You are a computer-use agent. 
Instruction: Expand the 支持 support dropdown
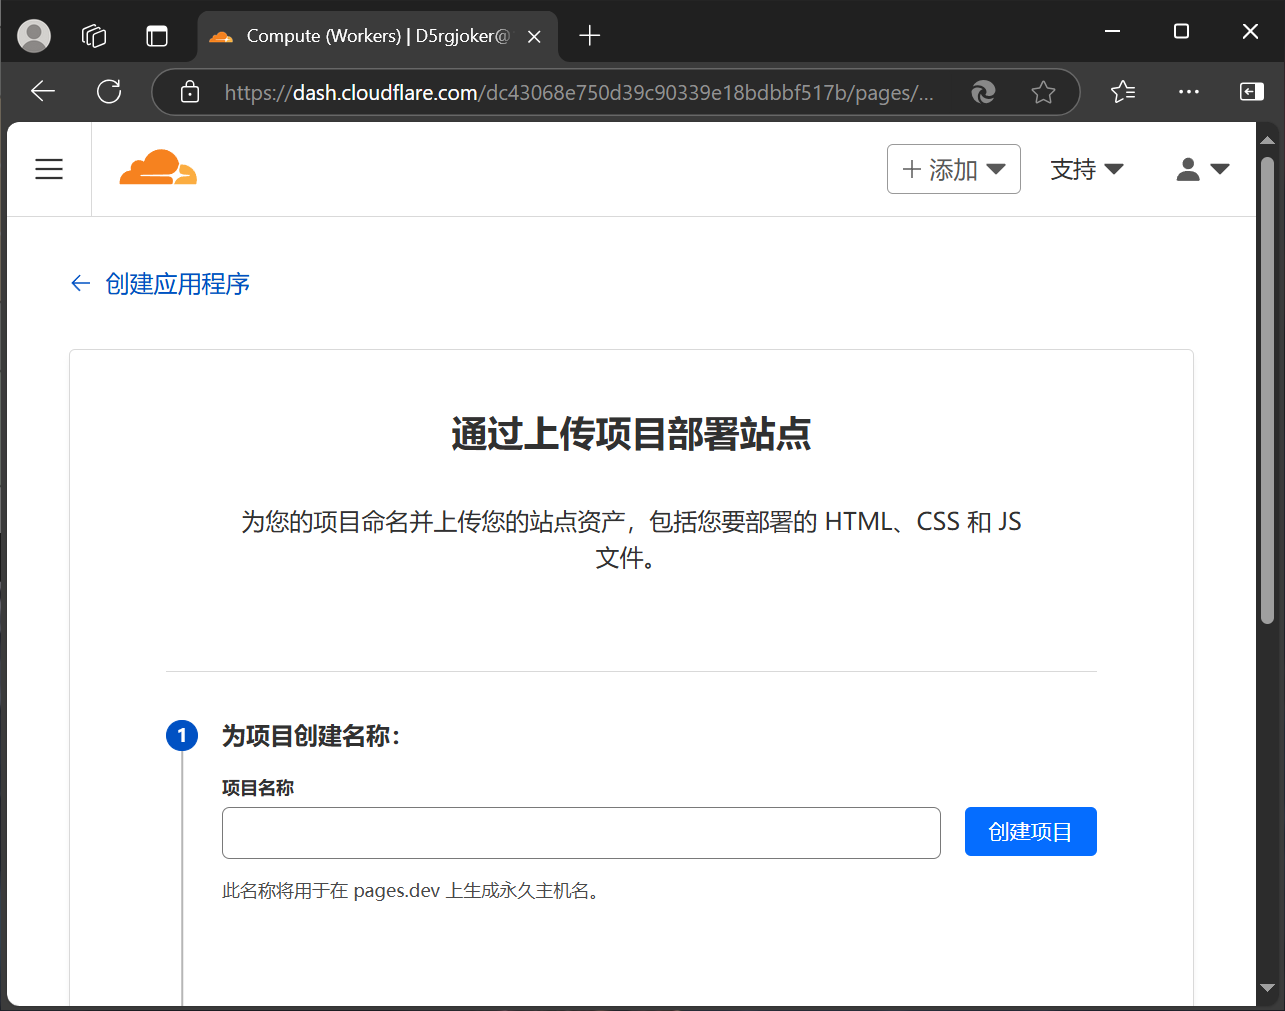pyautogui.click(x=1086, y=169)
